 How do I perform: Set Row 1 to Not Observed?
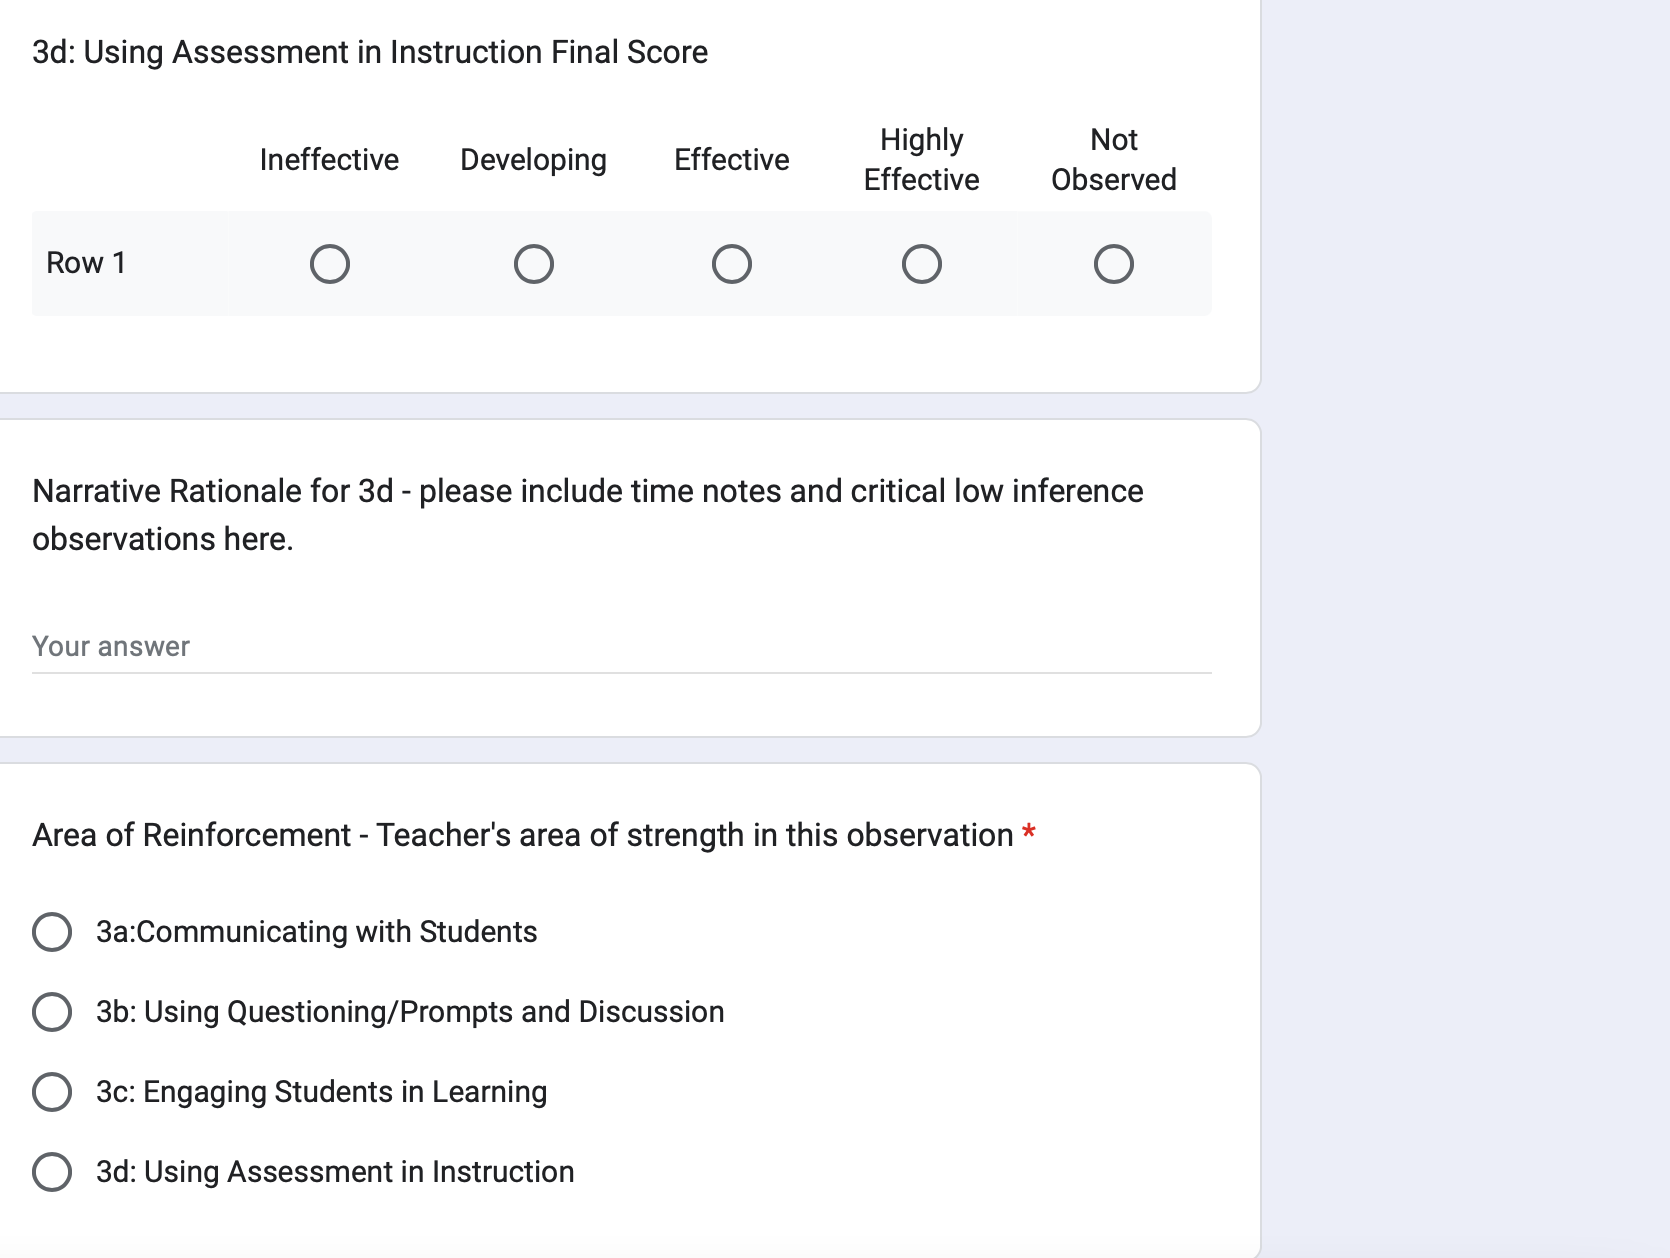pos(1114,264)
